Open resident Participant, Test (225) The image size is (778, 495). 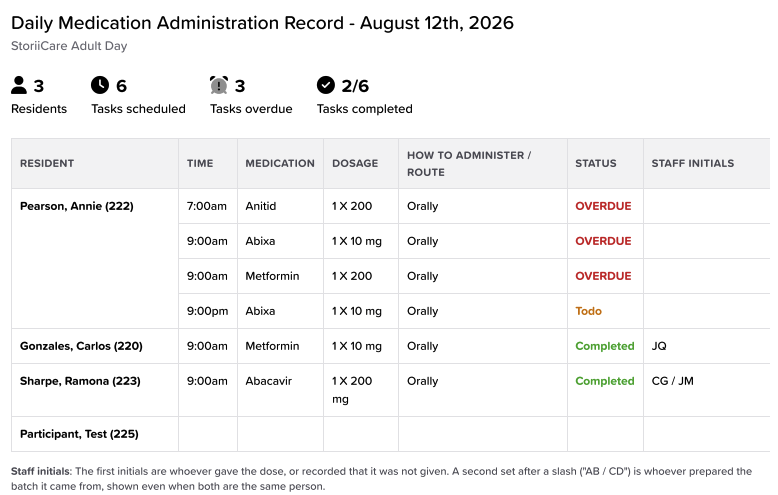[x=79, y=434]
